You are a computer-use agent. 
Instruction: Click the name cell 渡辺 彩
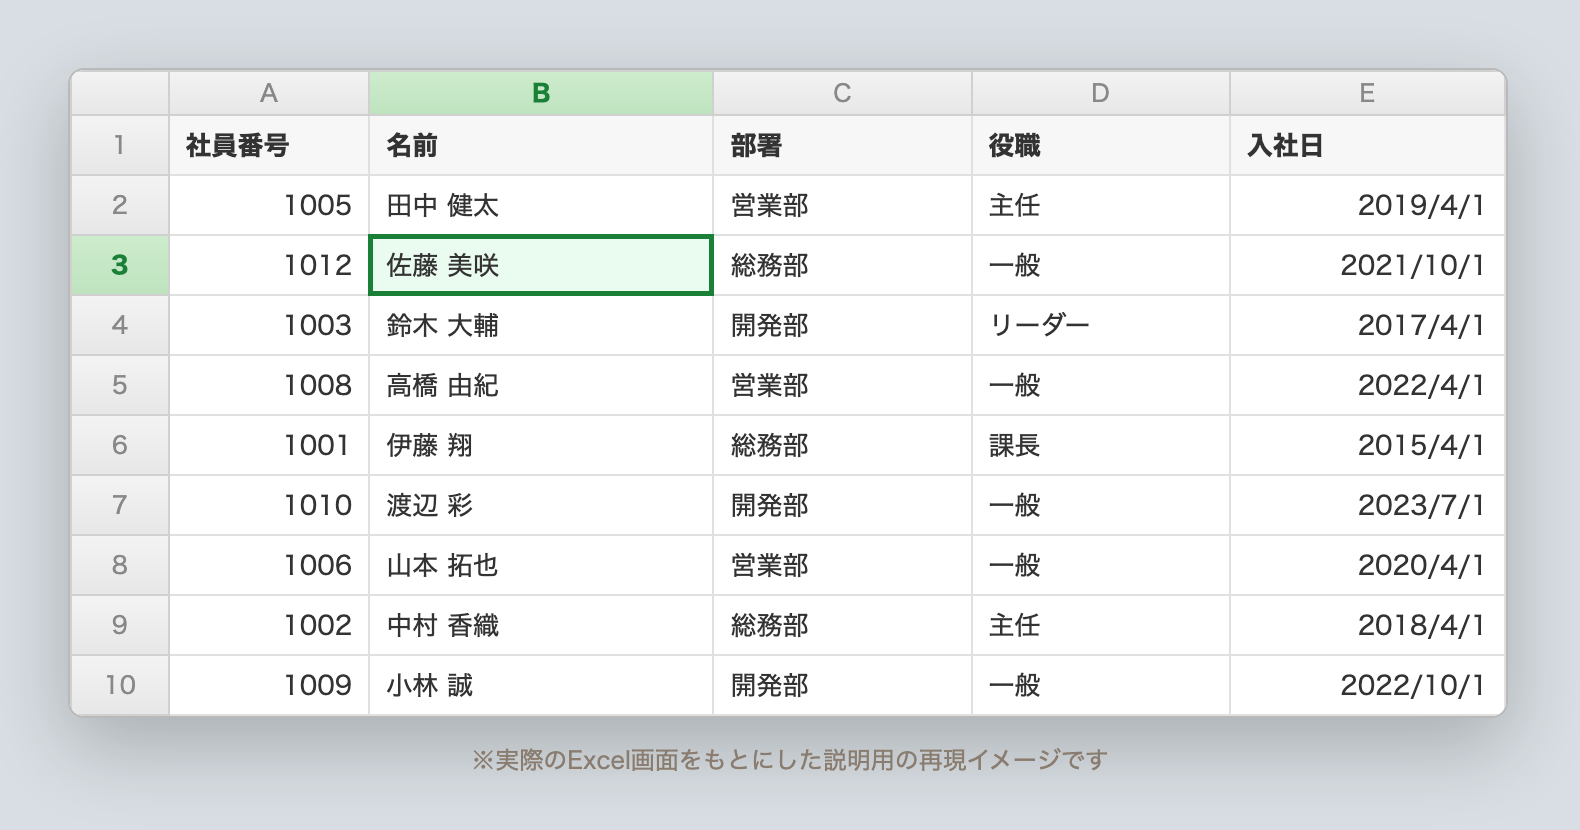tap(541, 505)
